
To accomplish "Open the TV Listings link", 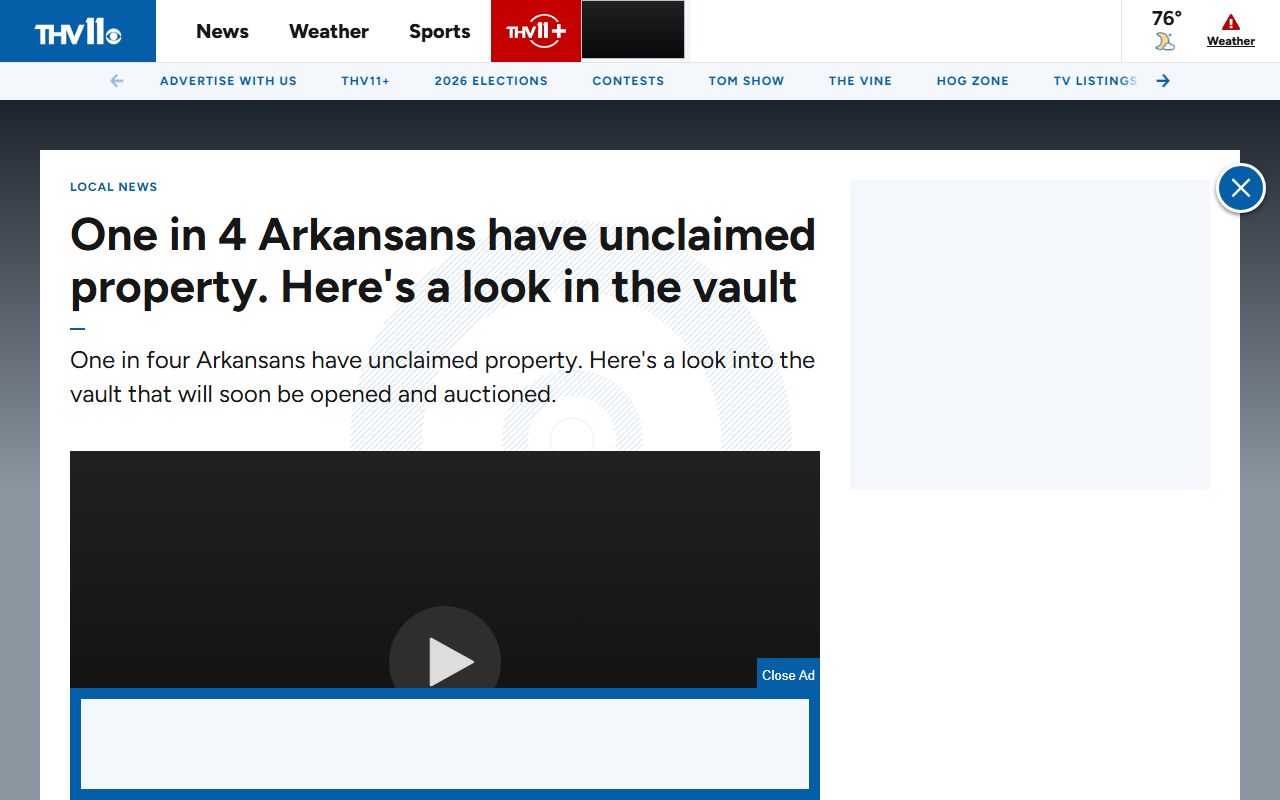I will point(1095,81).
